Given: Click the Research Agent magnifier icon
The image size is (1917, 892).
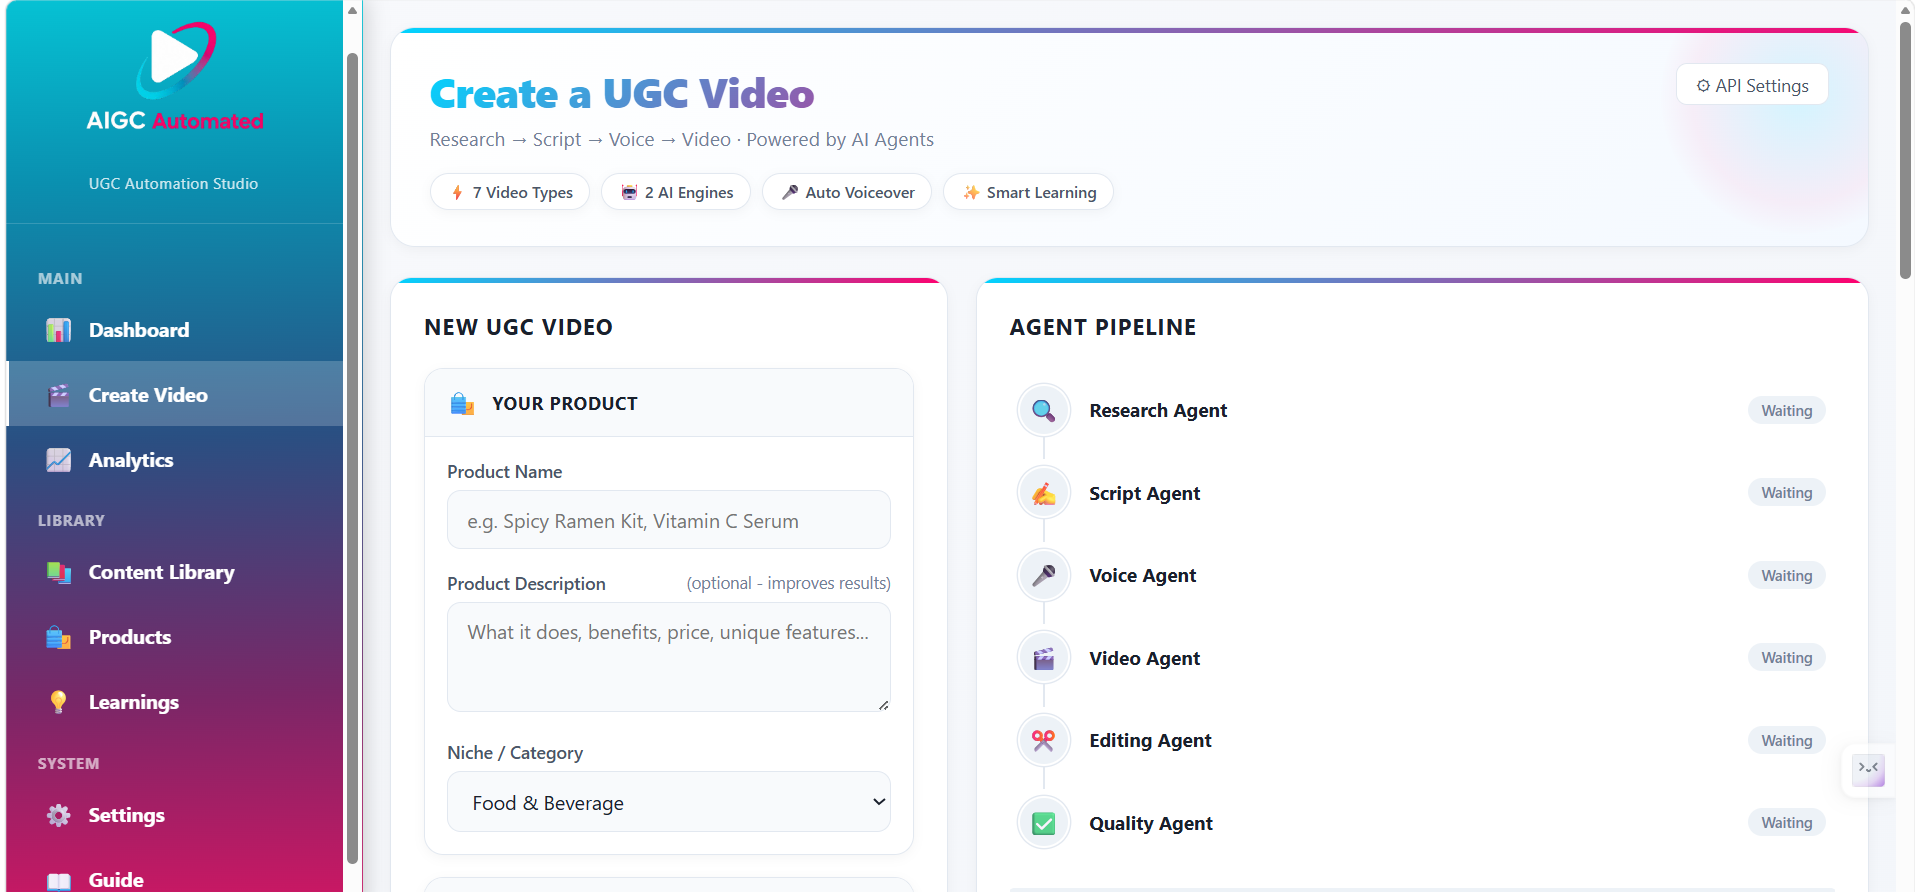Looking at the screenshot, I should (x=1043, y=410).
